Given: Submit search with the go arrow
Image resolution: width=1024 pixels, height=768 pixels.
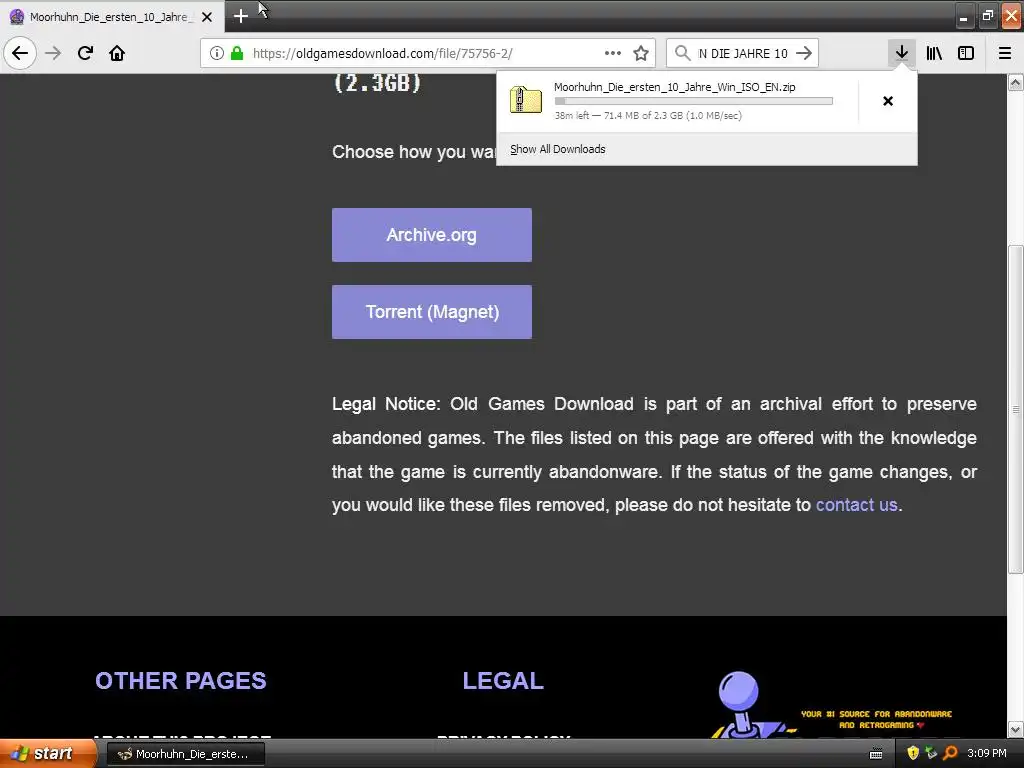Looking at the screenshot, I should [804, 53].
